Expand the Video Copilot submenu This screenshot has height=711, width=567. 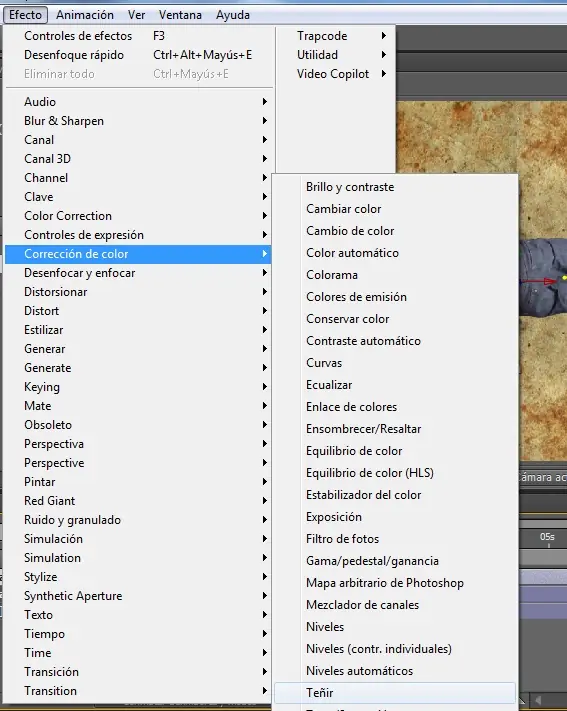336,74
